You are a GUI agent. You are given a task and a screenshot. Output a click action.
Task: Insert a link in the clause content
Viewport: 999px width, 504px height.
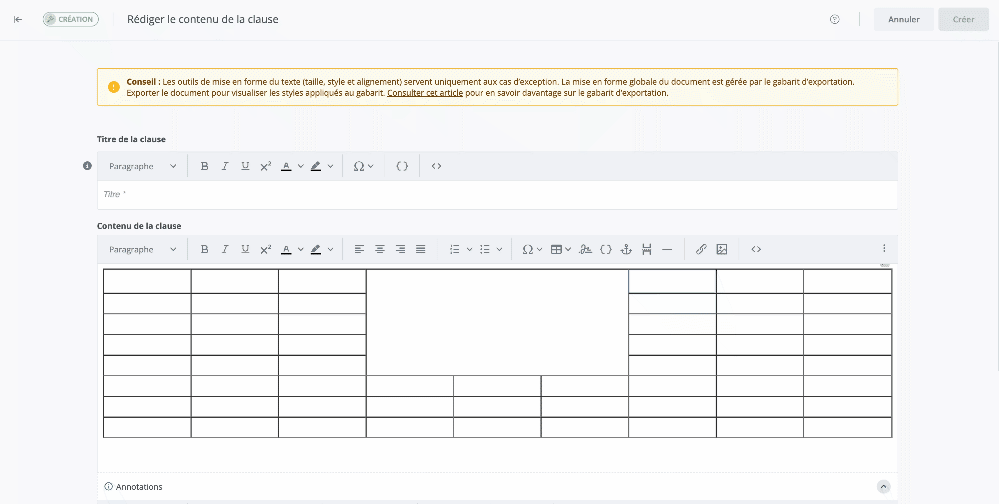tap(701, 249)
